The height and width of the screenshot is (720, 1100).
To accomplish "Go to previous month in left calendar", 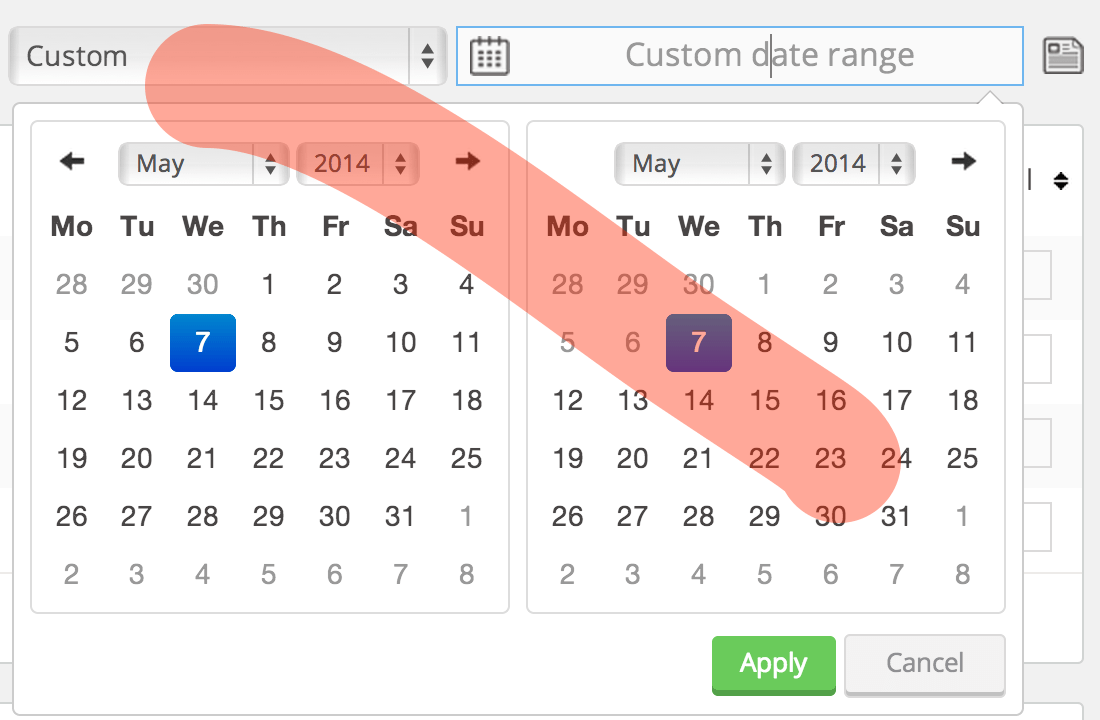I will tap(72, 161).
